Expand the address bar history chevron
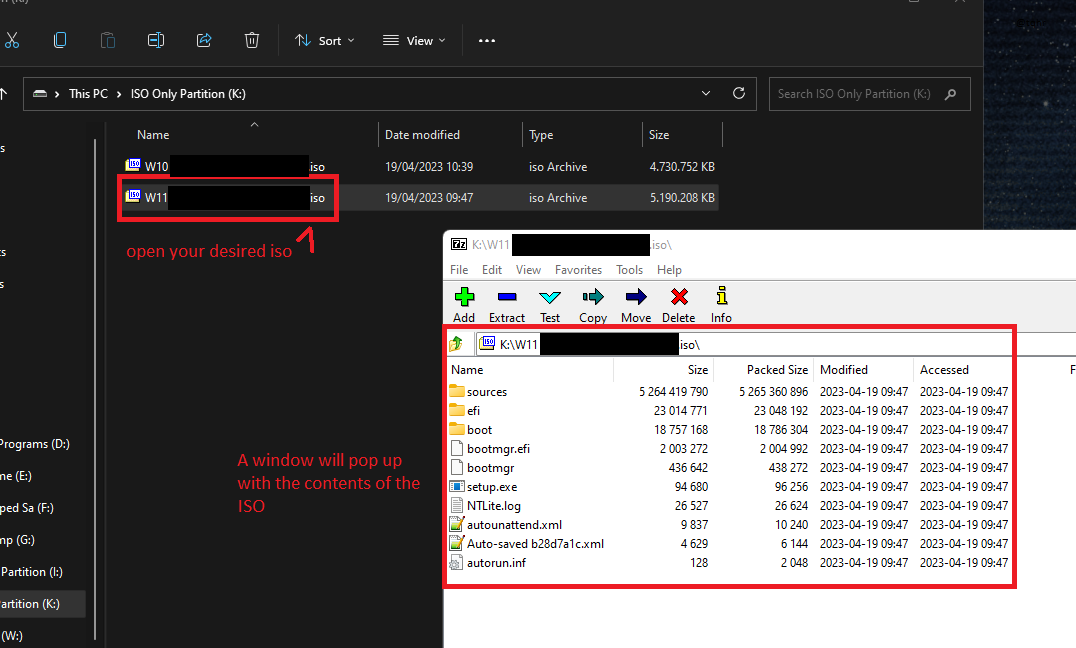This screenshot has width=1076, height=648. pyautogui.click(x=706, y=93)
